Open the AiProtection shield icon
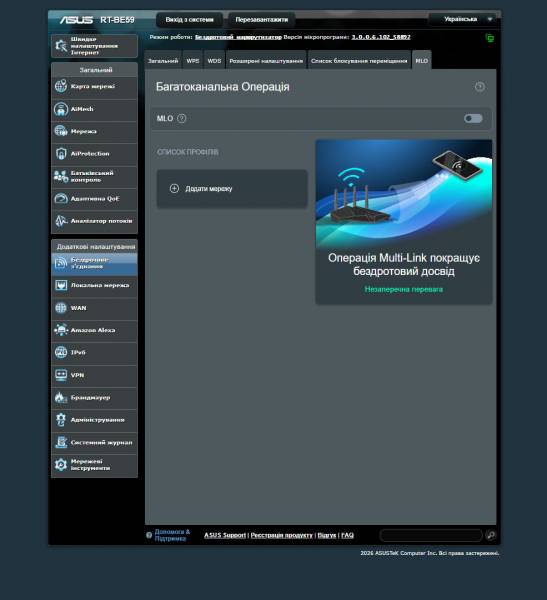 (x=61, y=153)
